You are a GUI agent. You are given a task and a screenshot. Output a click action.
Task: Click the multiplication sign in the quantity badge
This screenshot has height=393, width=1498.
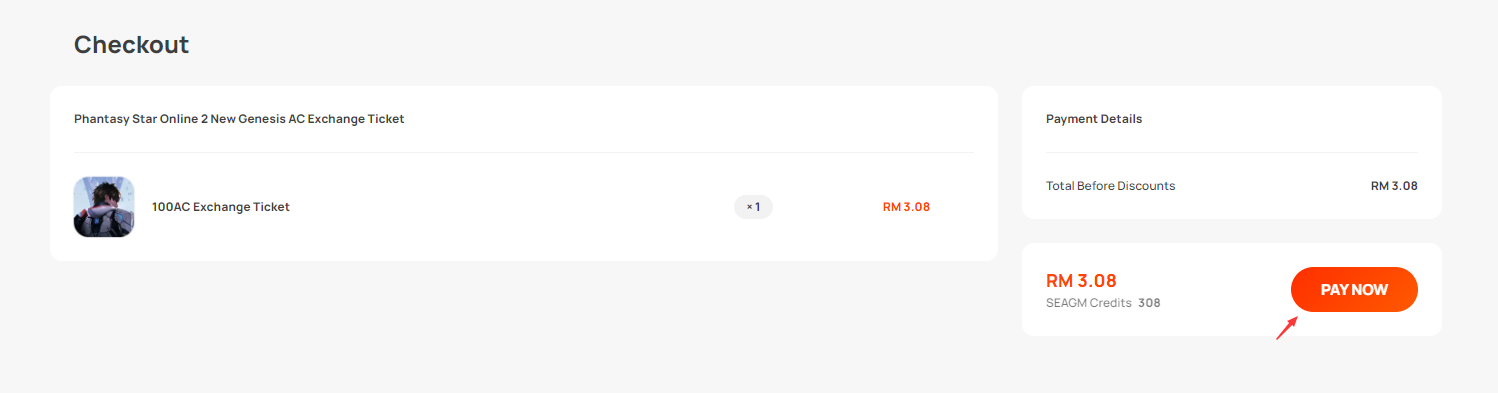749,207
